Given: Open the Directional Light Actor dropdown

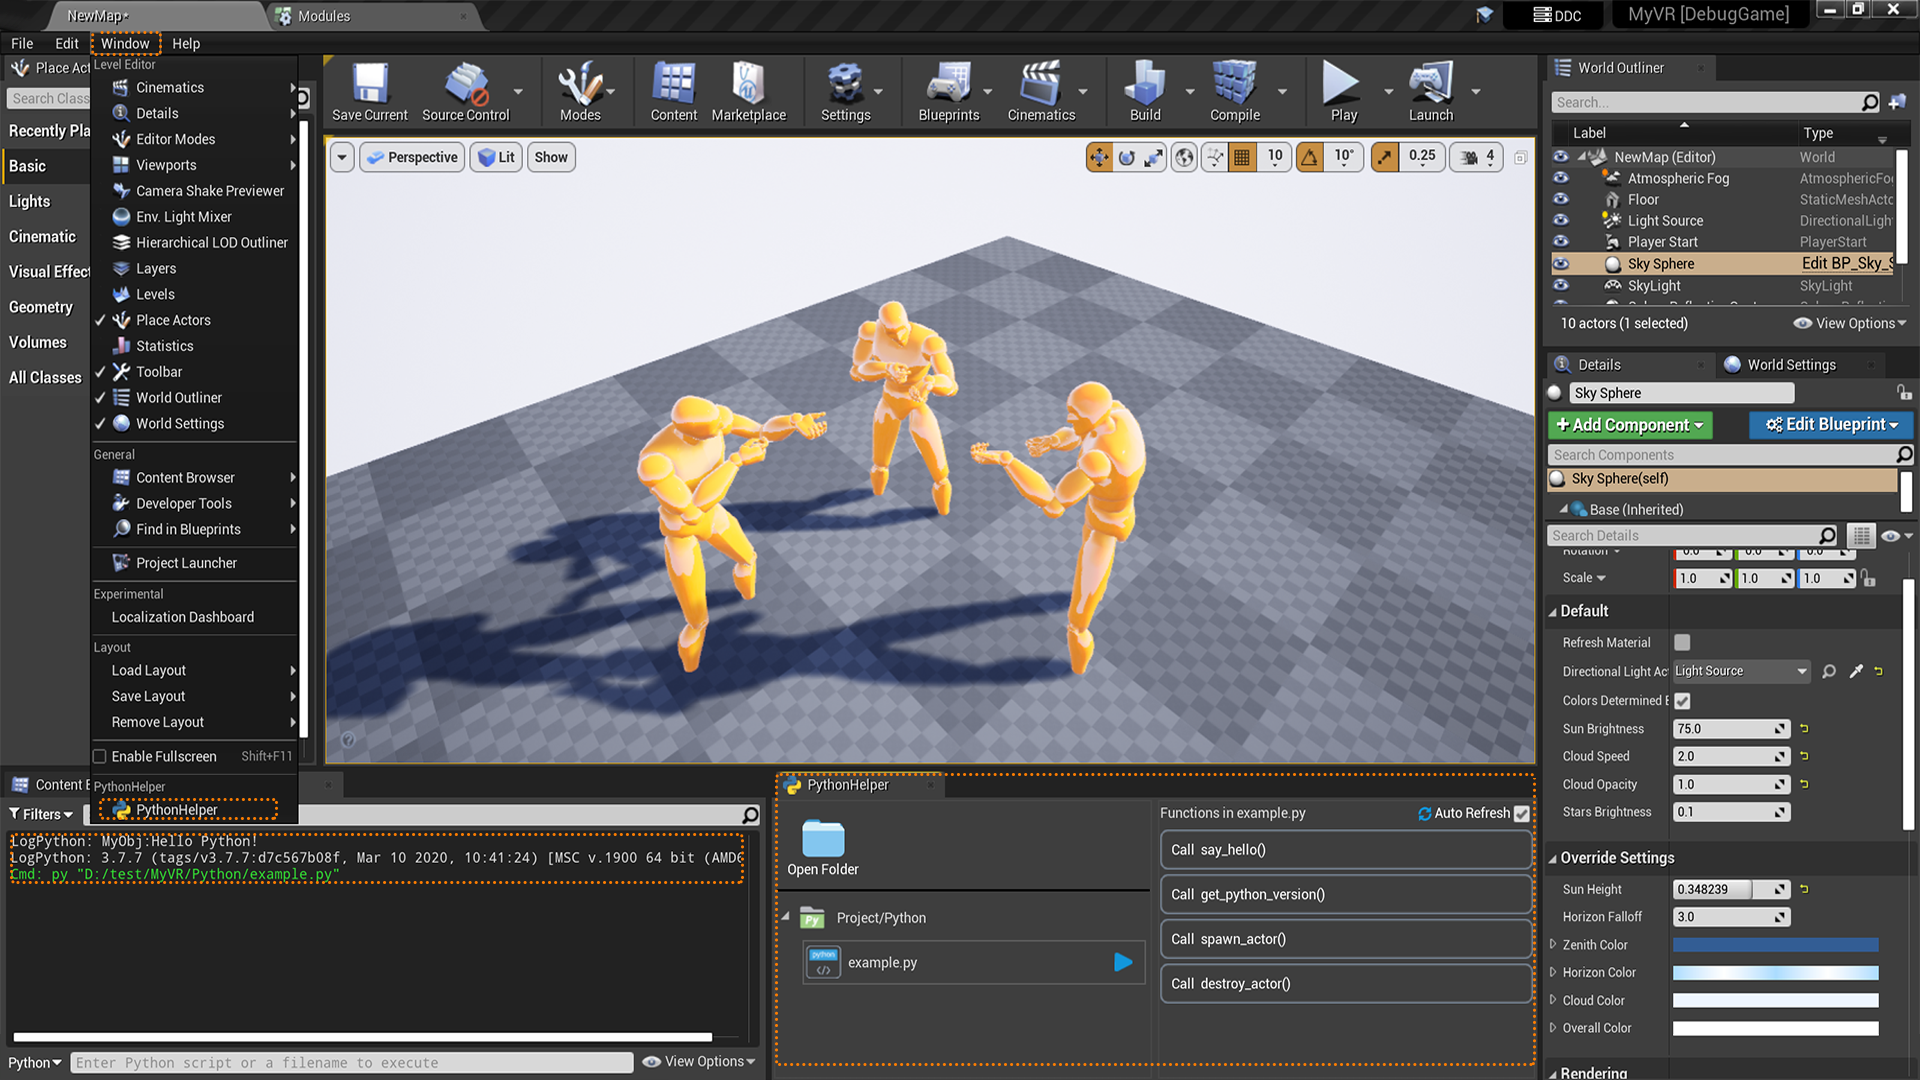Looking at the screenshot, I should pos(1741,672).
